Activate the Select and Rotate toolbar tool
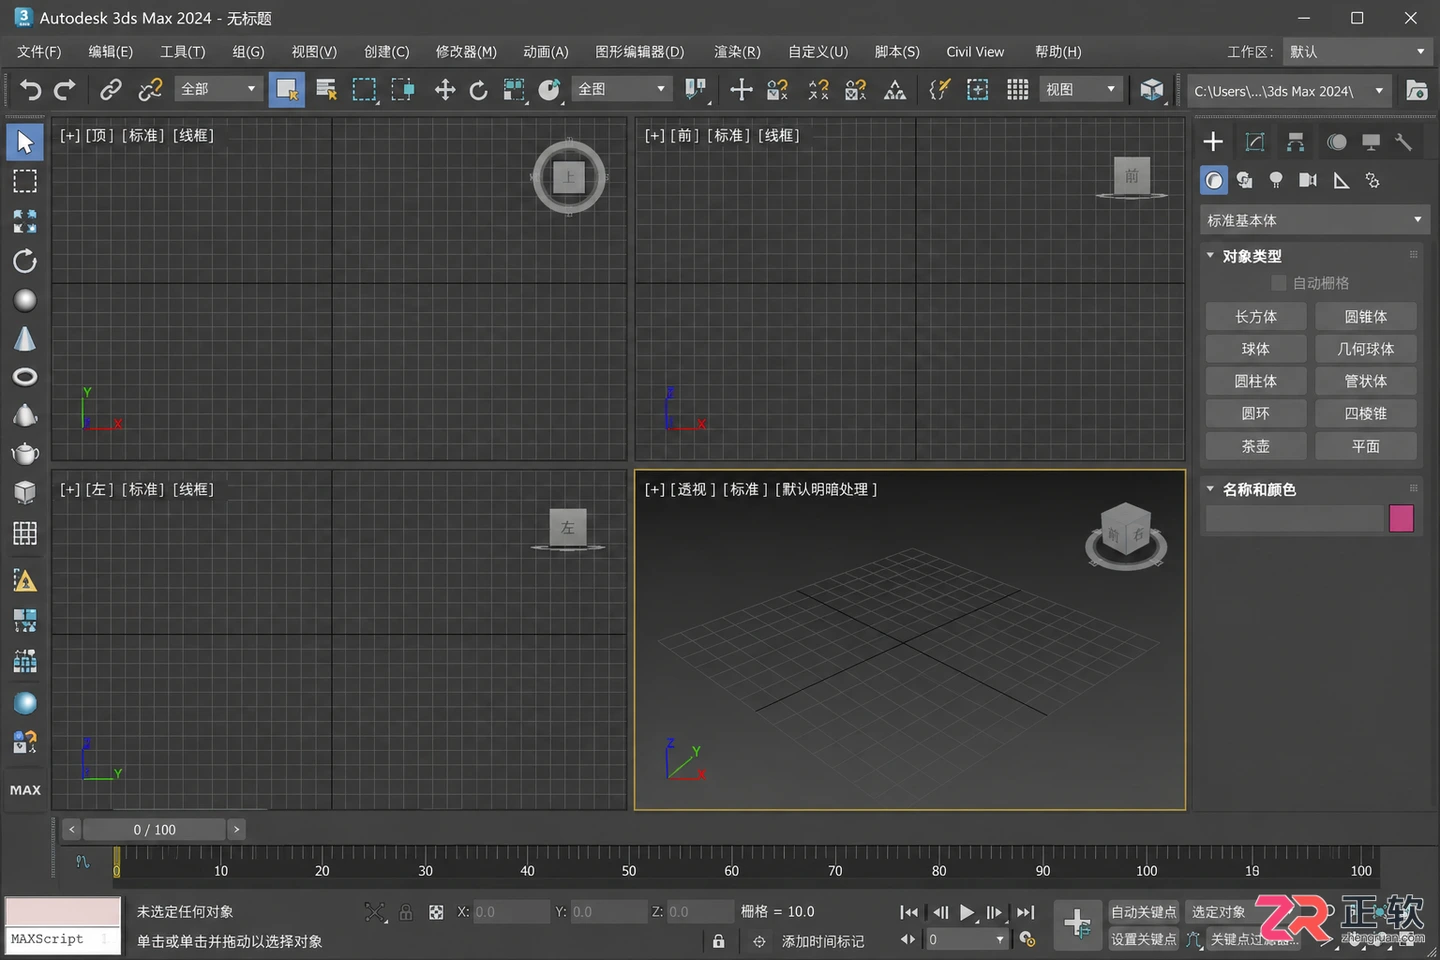 (x=478, y=90)
